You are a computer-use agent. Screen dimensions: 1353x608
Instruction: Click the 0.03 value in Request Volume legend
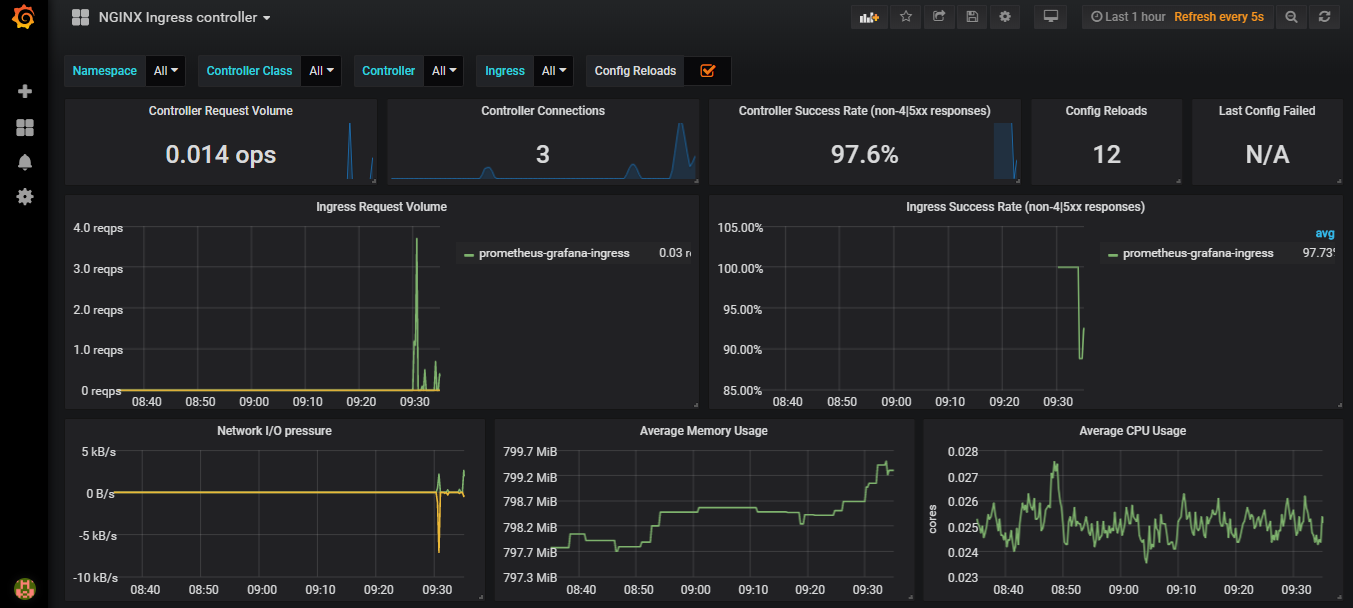point(675,253)
